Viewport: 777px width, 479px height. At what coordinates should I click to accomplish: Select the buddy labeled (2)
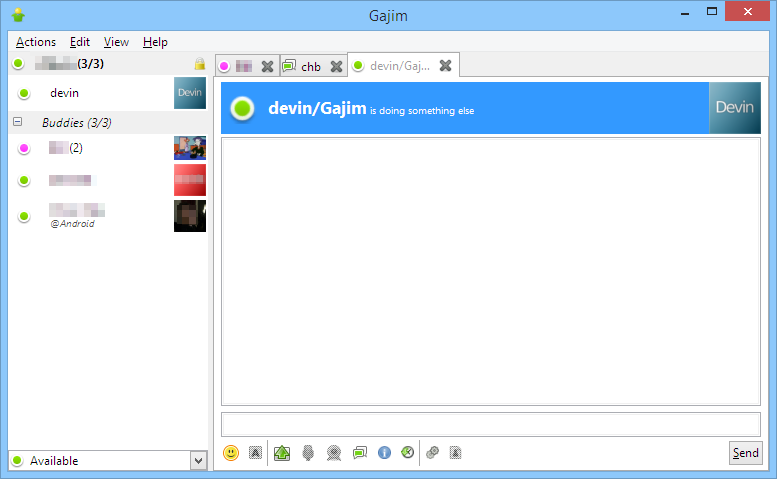tap(108, 148)
